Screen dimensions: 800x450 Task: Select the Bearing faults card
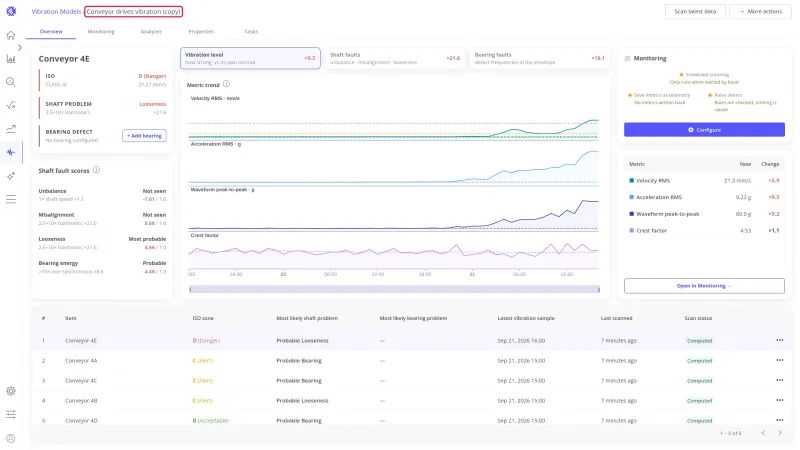tap(540, 58)
